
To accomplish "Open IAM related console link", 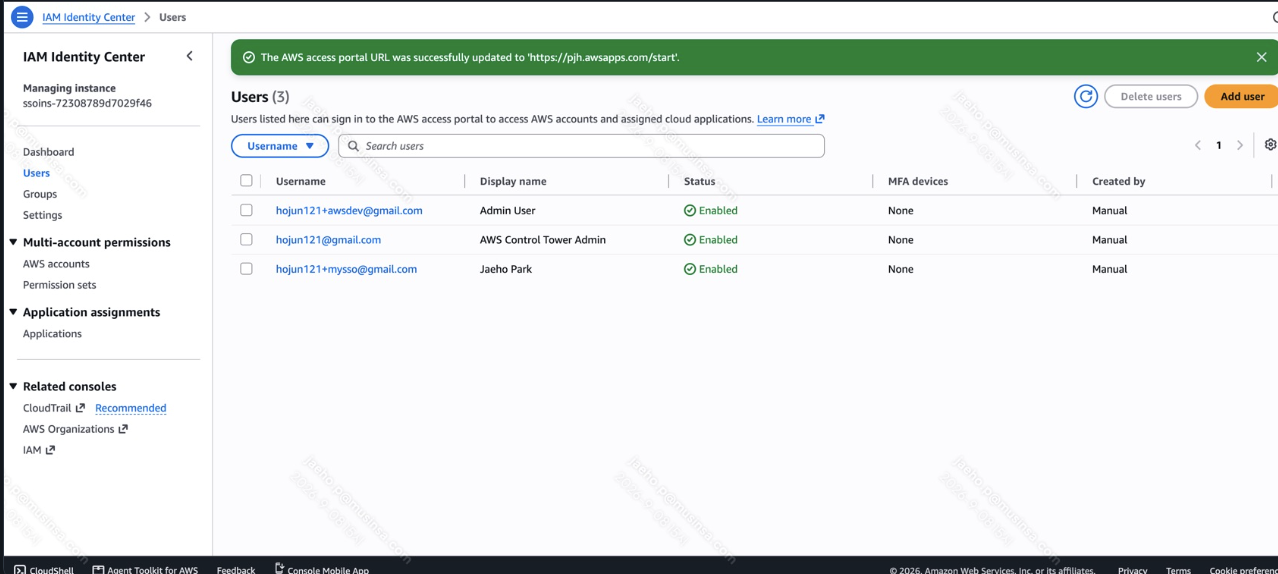I will click(x=39, y=450).
